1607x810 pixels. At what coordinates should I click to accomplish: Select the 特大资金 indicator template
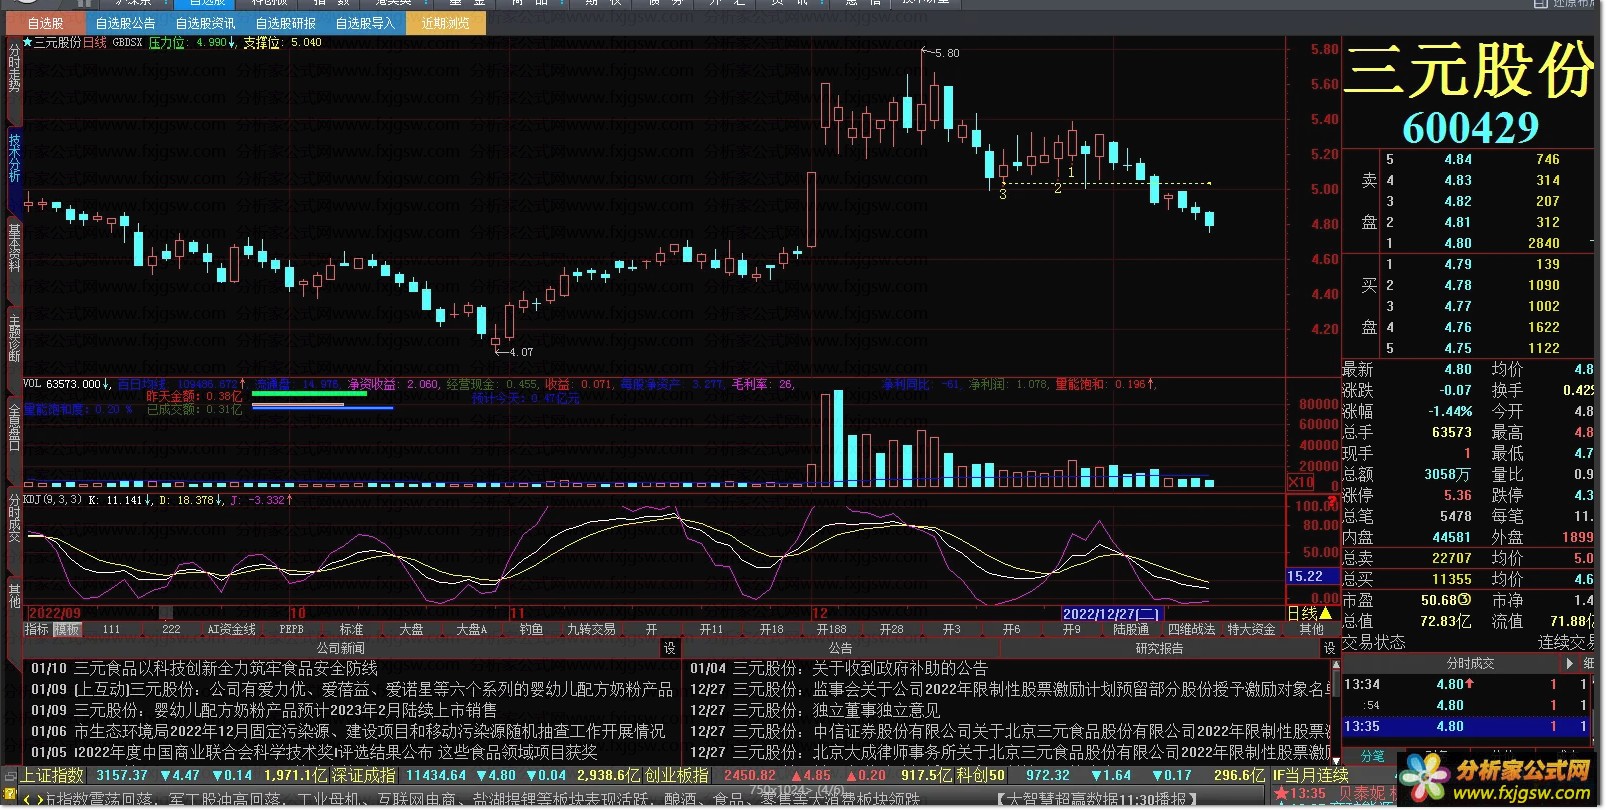pos(1251,630)
